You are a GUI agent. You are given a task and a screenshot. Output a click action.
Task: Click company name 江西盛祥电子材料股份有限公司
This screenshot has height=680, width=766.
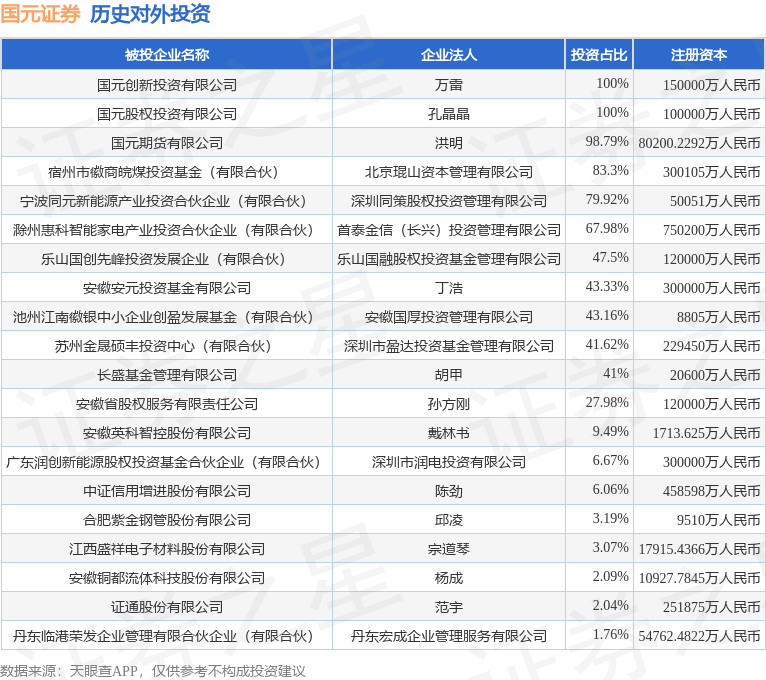tap(167, 549)
